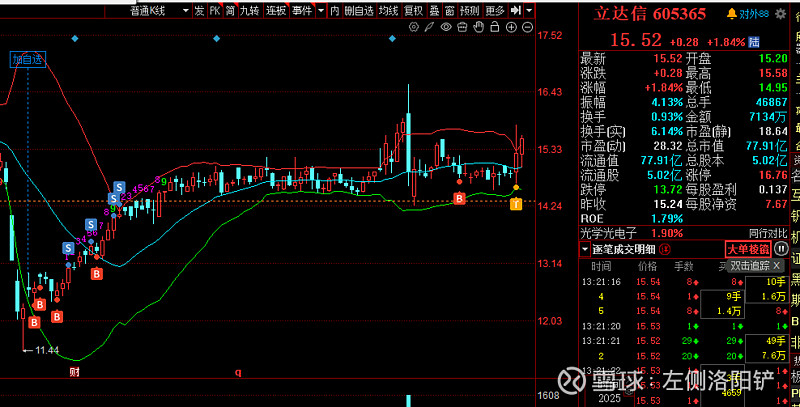The height and width of the screenshot is (407, 800).
Task: Toggle the 均线 moving average lines
Action: [x=388, y=10]
